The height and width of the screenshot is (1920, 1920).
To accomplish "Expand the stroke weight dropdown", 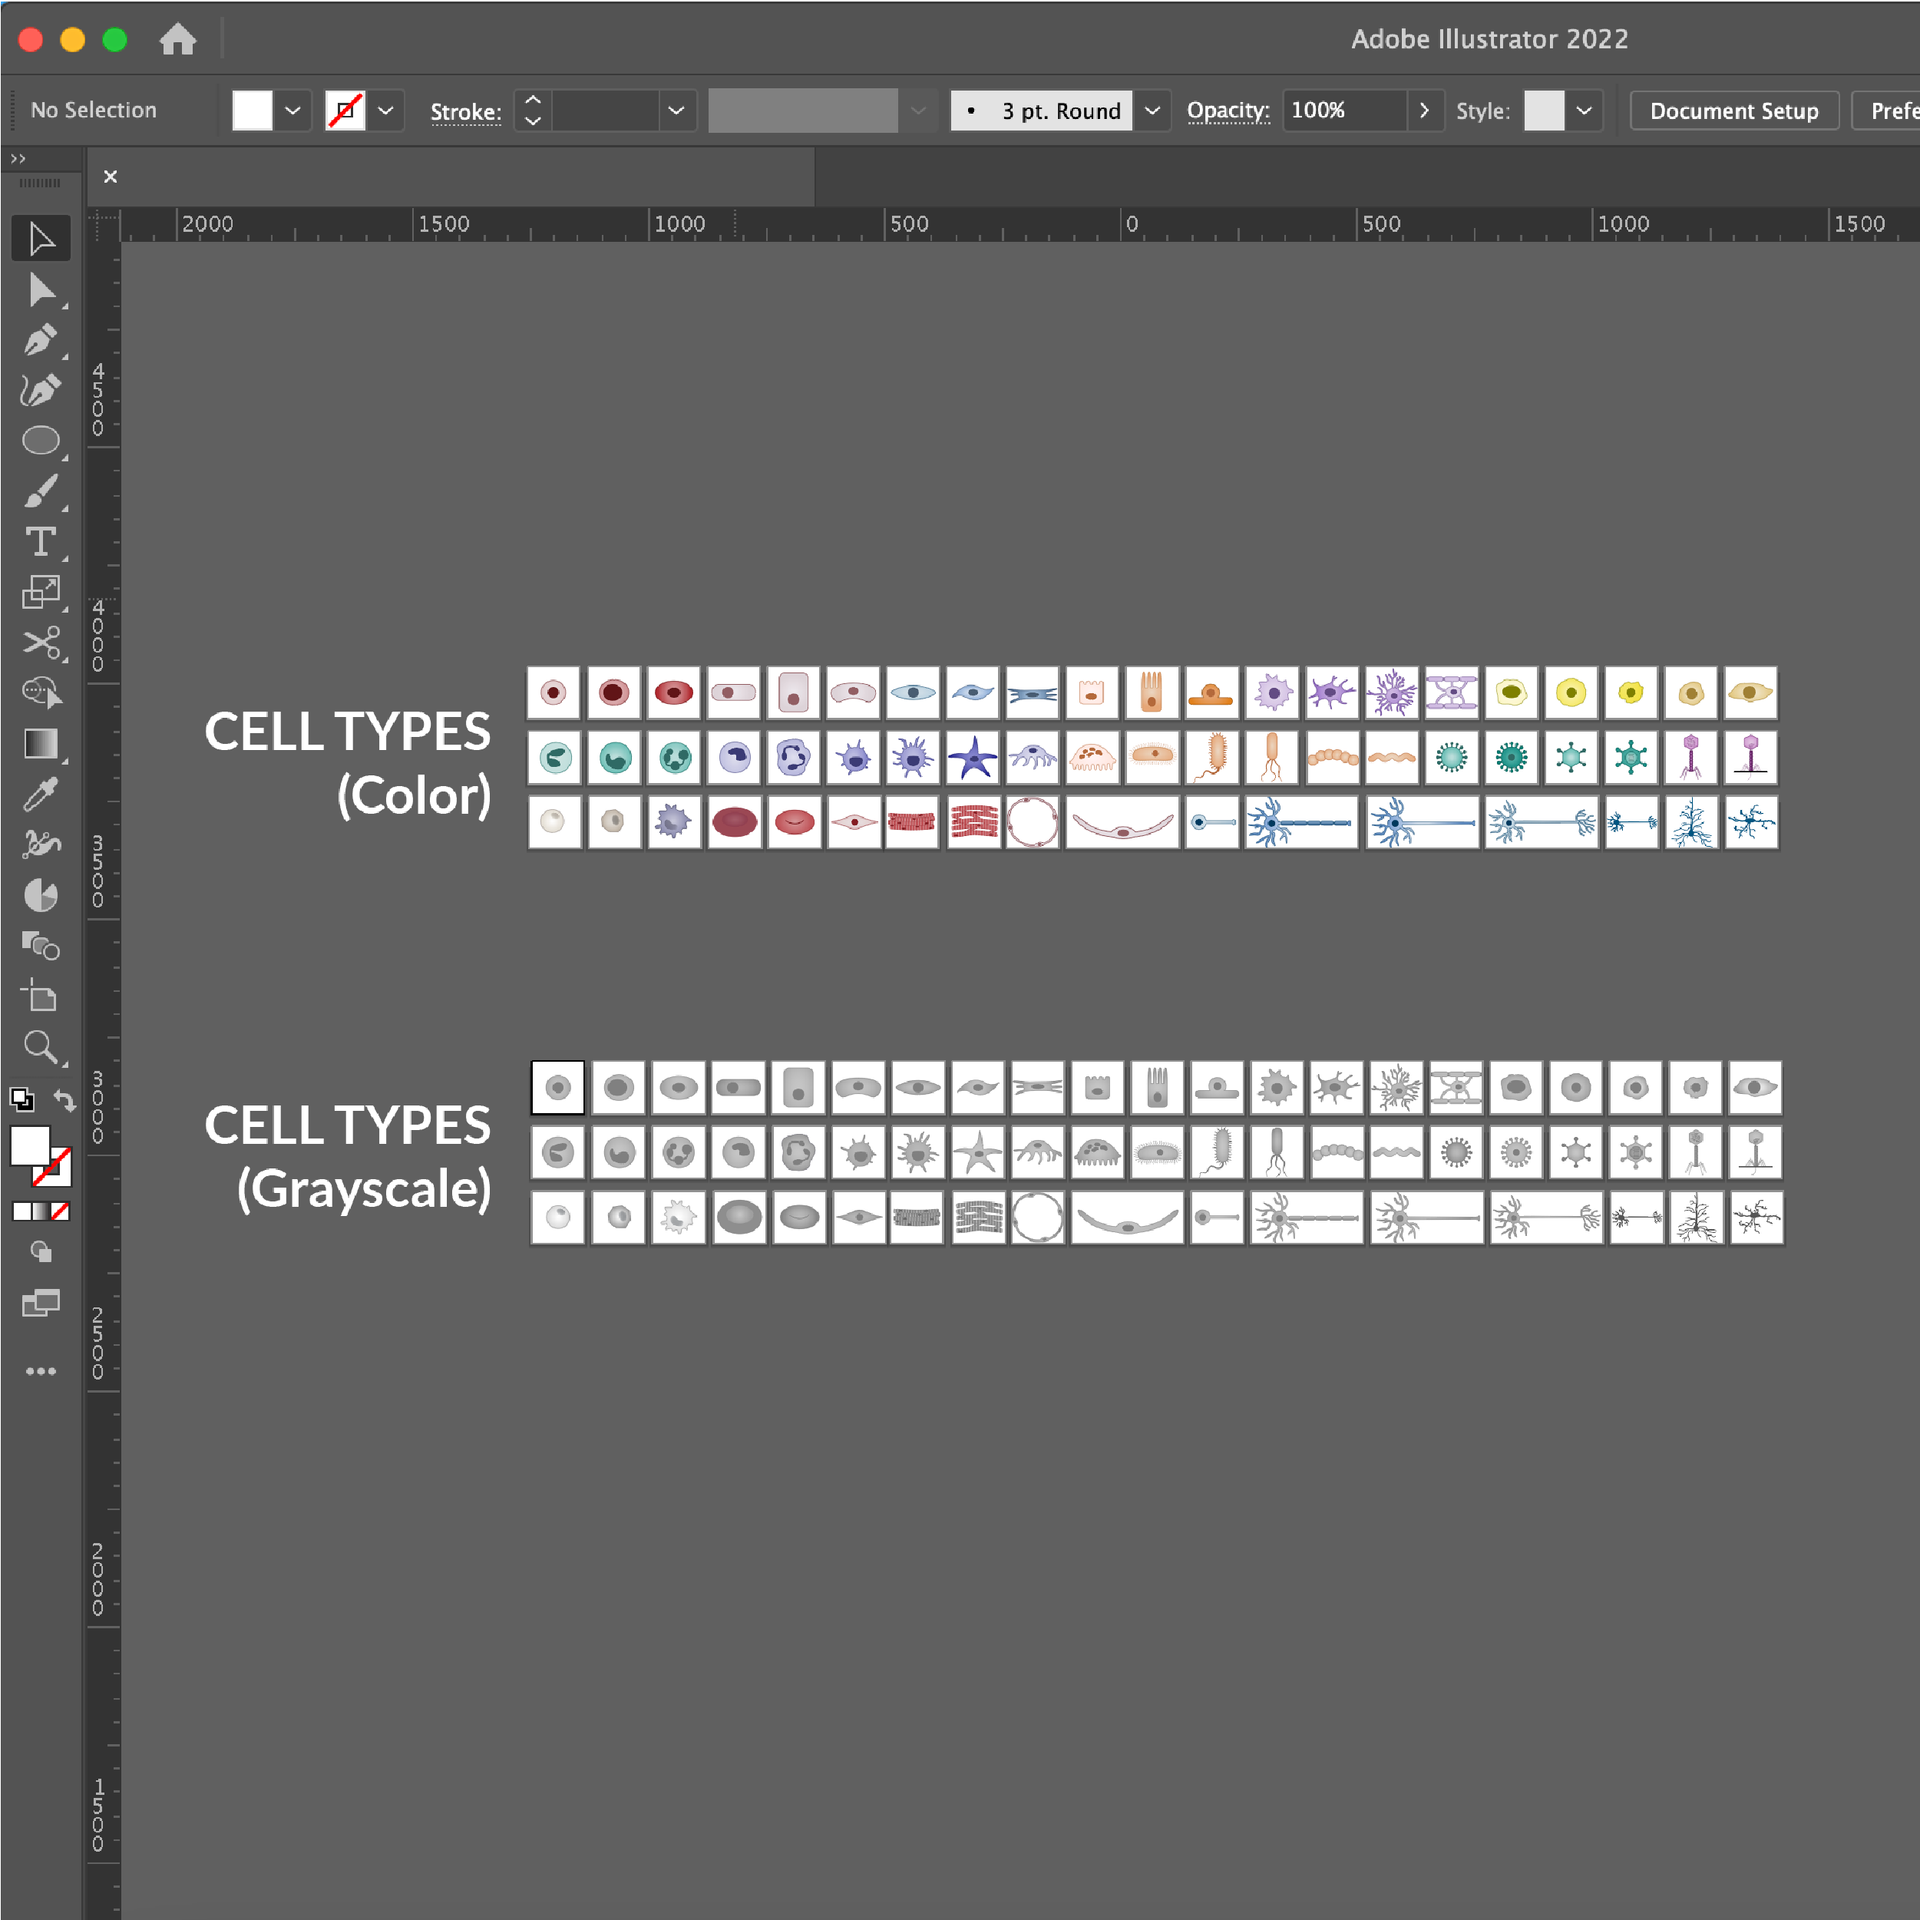I will tap(676, 110).
